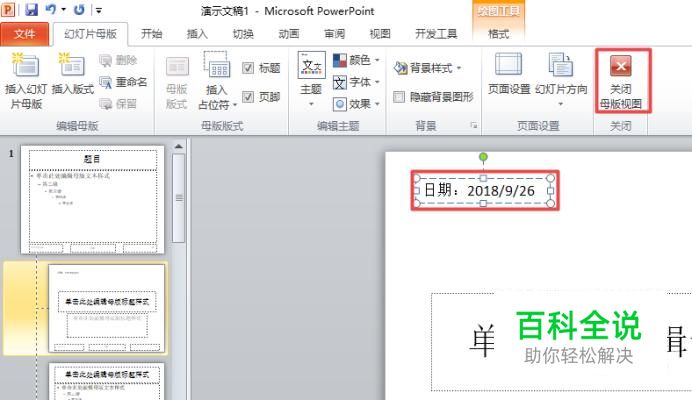Click Insert Slide Master icon
Image resolution: width=692 pixels, height=400 pixels.
point(25,65)
